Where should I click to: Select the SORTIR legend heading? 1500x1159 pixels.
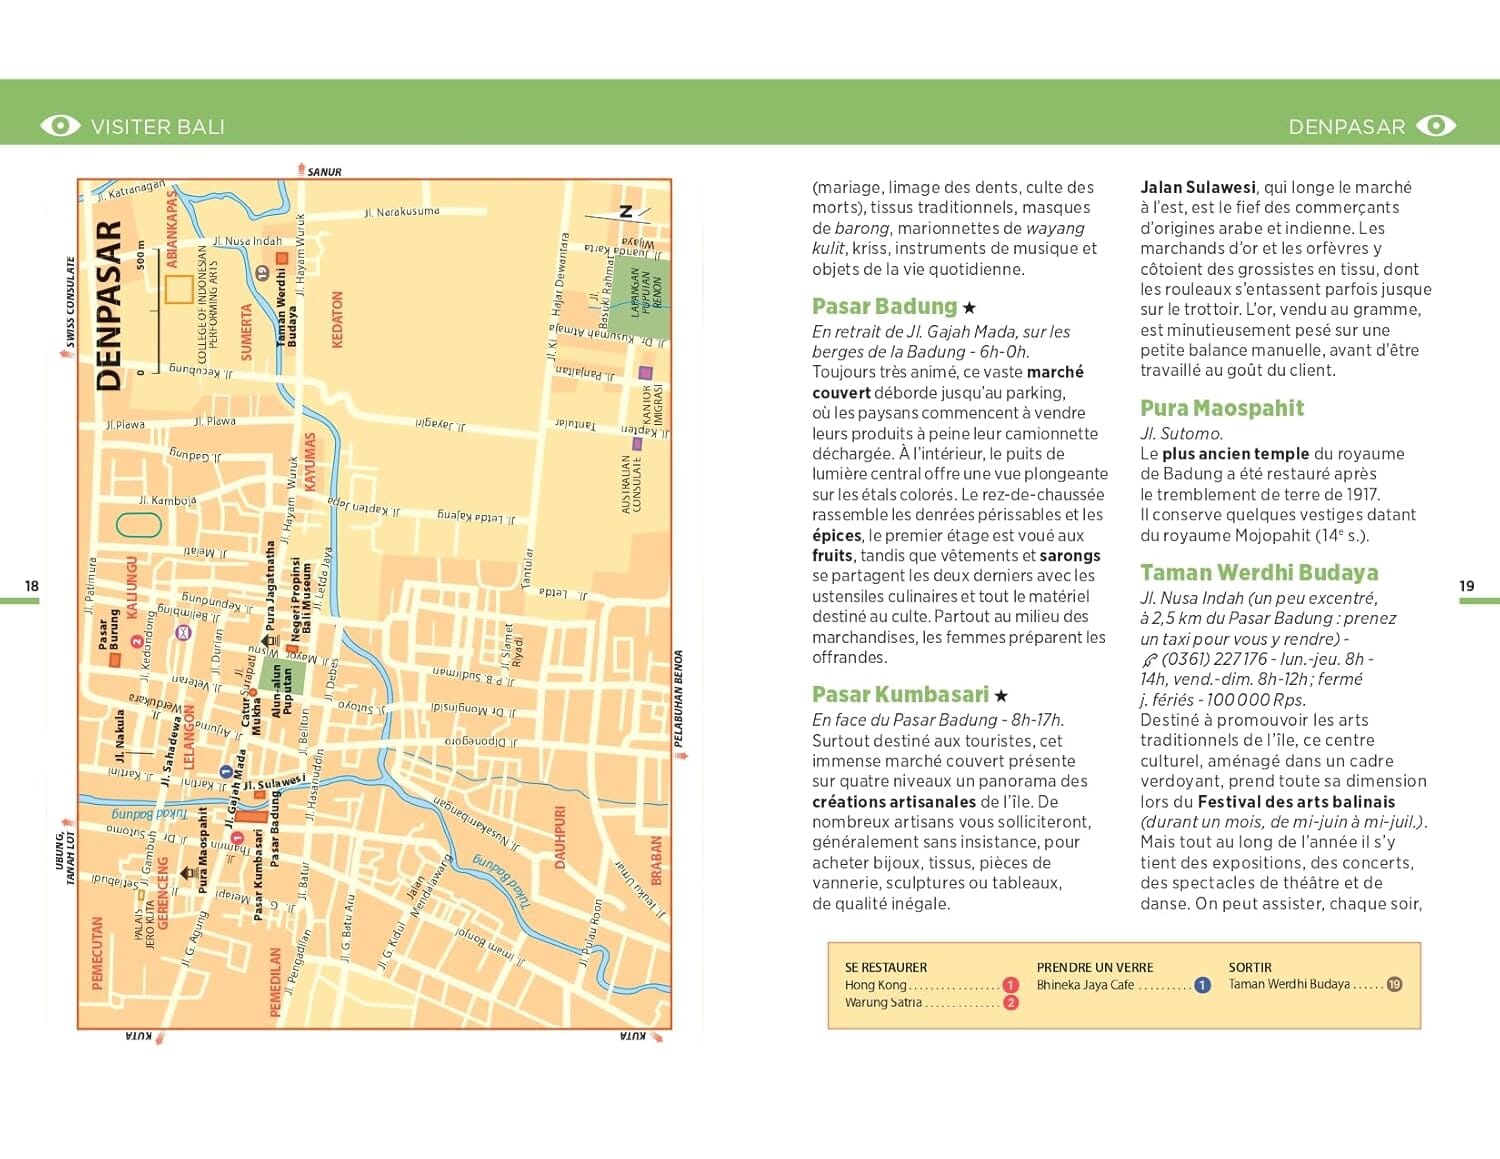point(1250,967)
